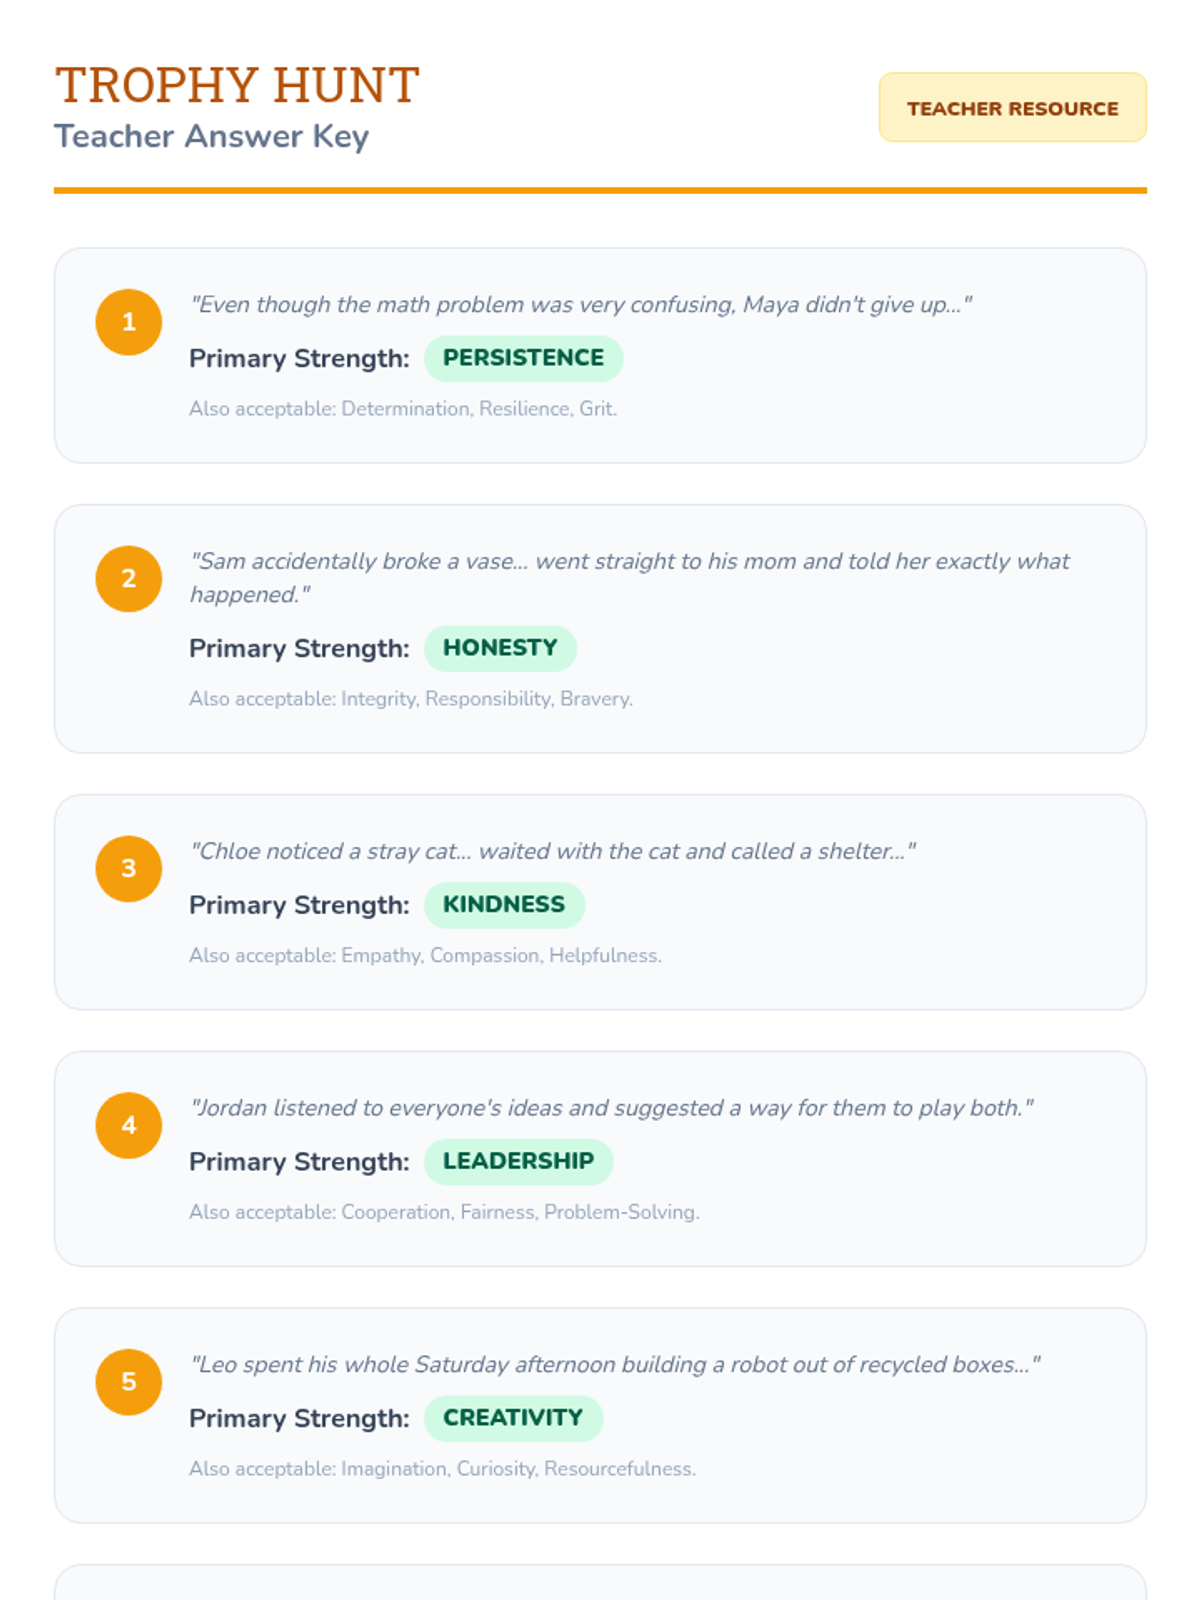Screen dimensions: 1200x1600
Task: Click the number 3 circle badge
Action: (129, 869)
